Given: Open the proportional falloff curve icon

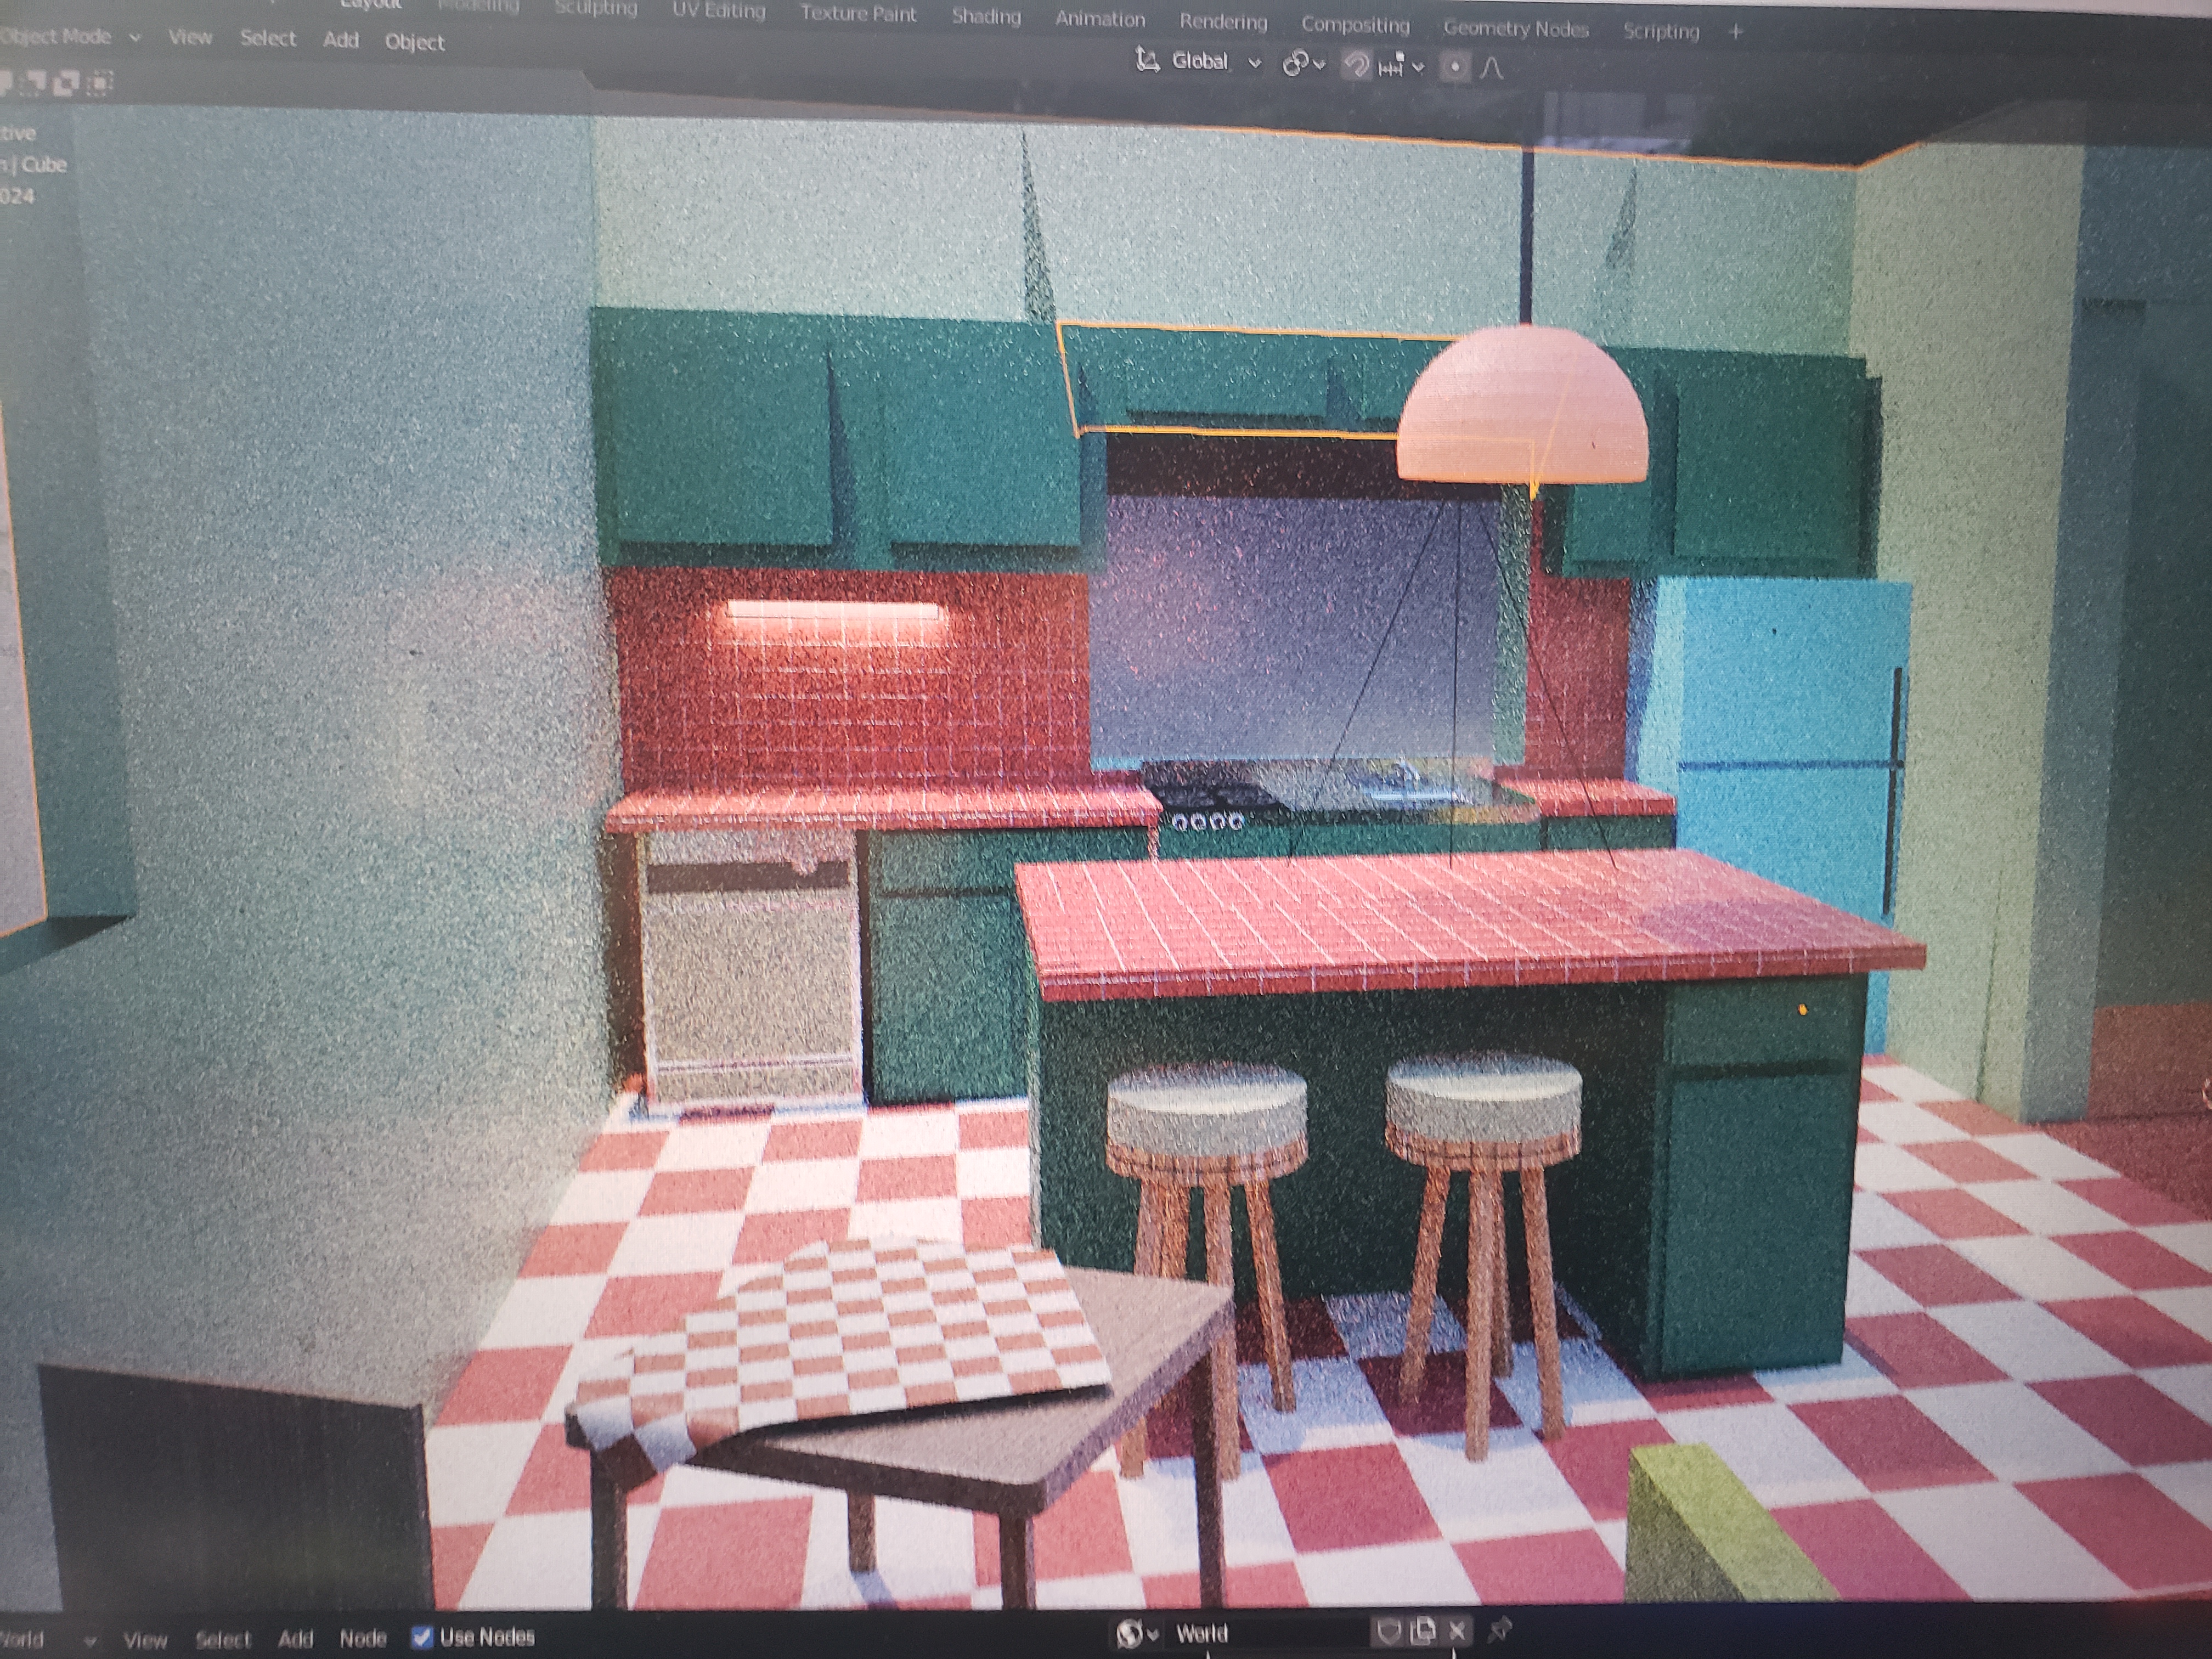Looking at the screenshot, I should pyautogui.click(x=1491, y=68).
